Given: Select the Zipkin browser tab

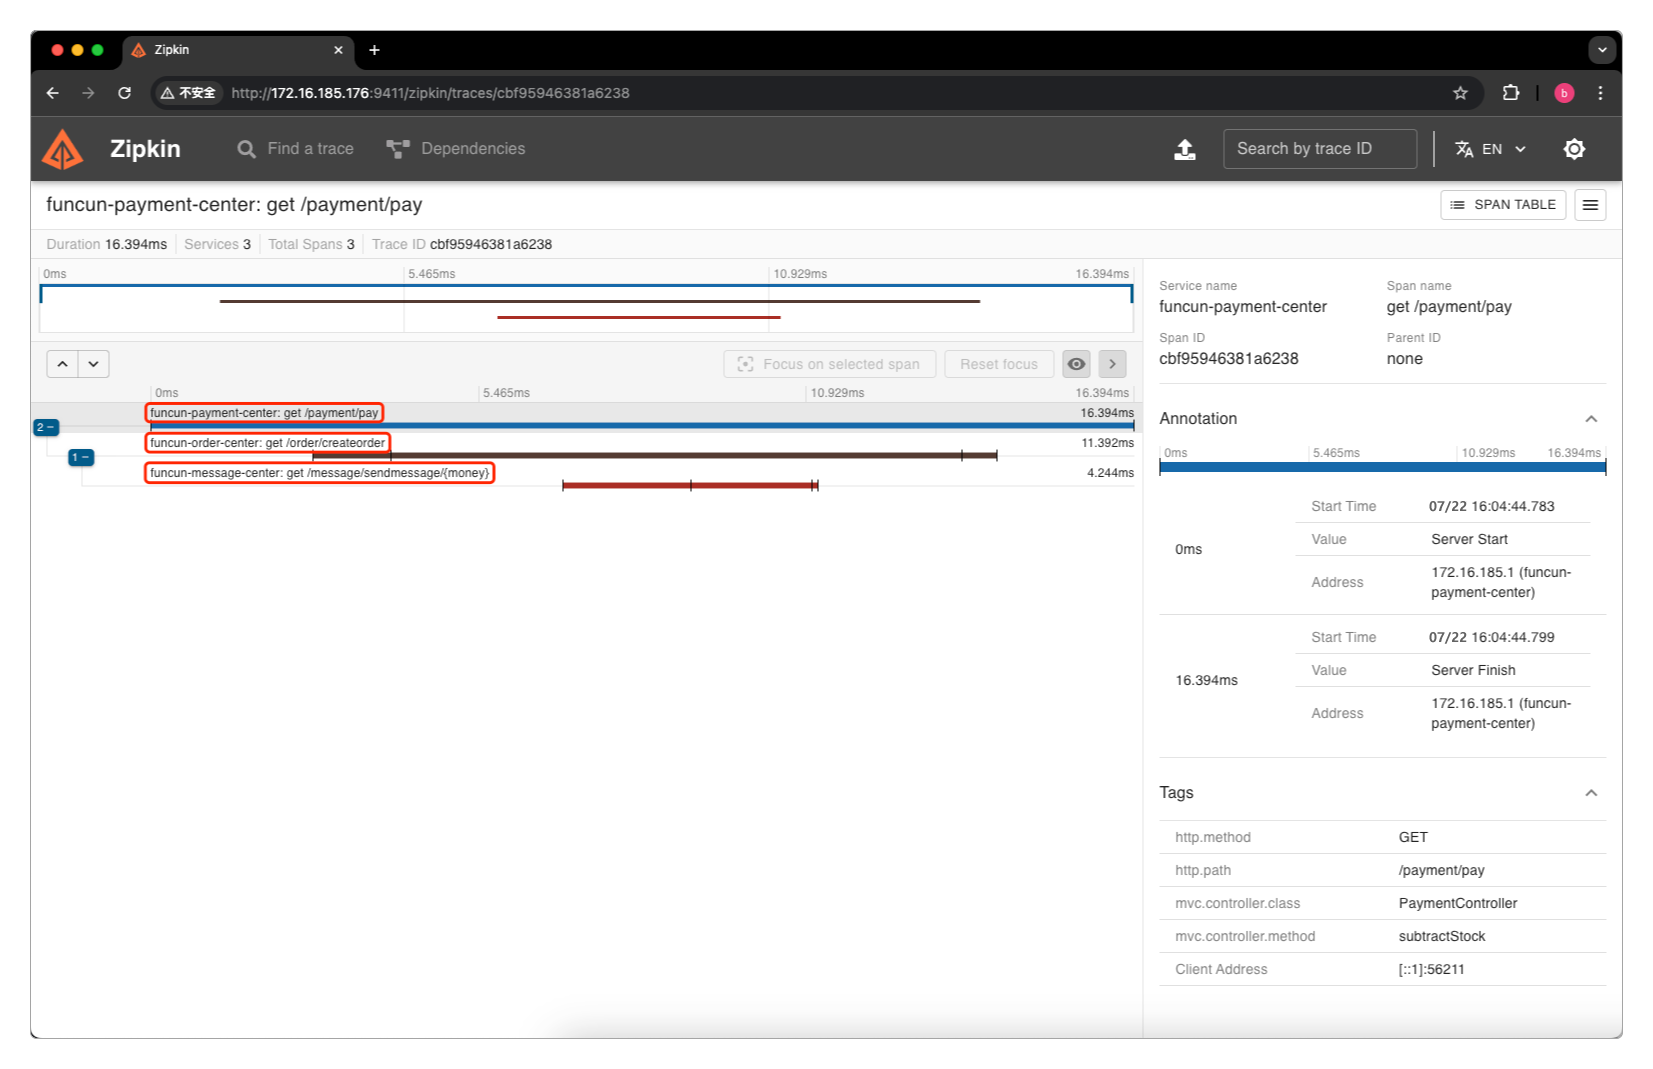Looking at the screenshot, I should (x=237, y=50).
